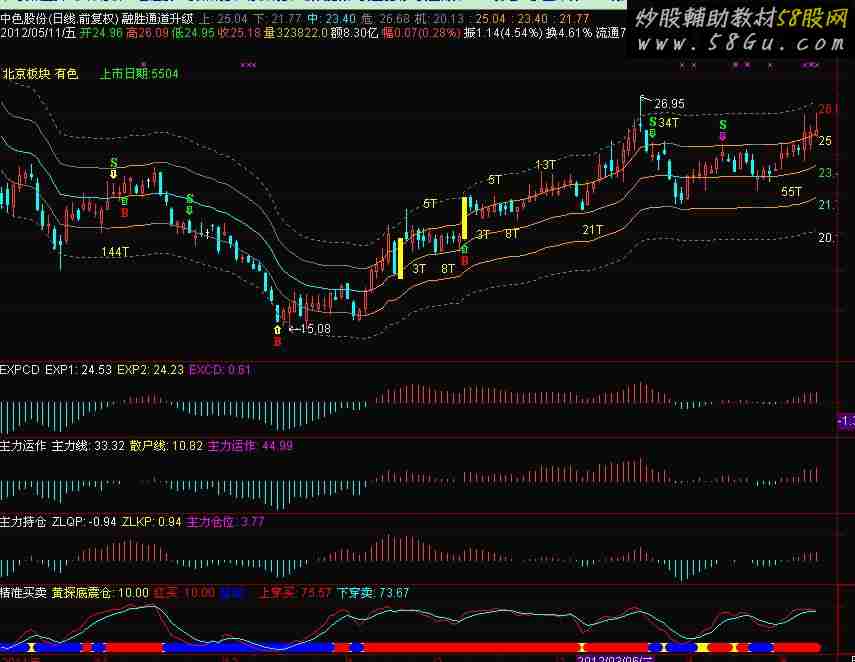The image size is (855, 662).
Task: Click the turnover rate 换4.61%
Action: pos(569,33)
